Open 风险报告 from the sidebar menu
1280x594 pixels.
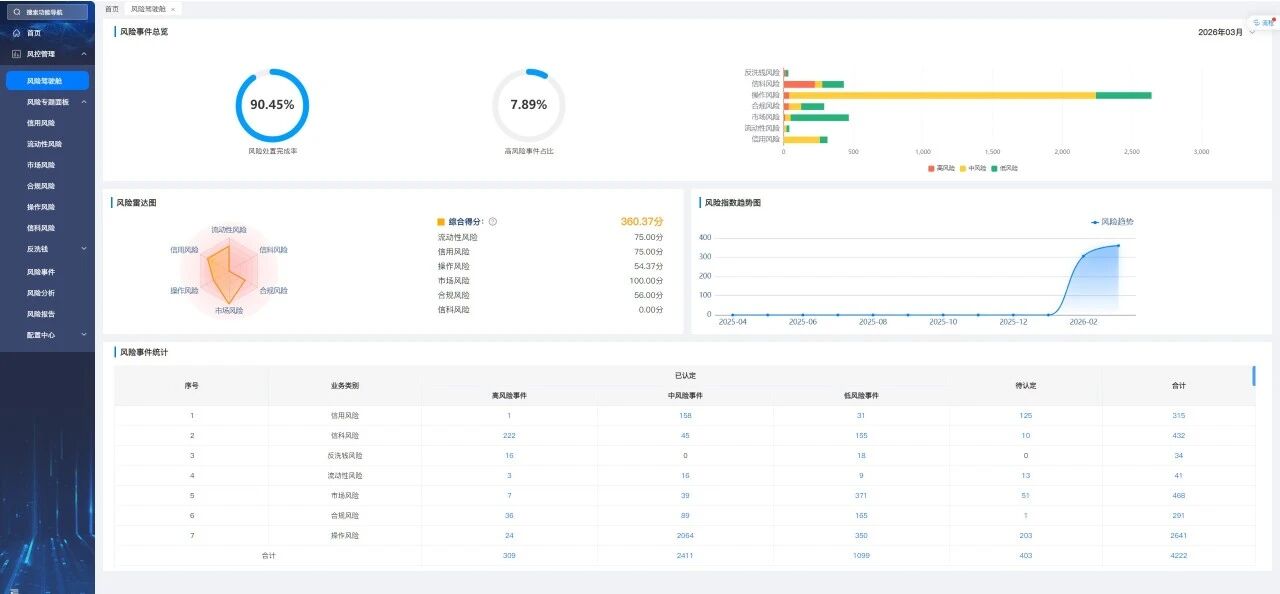point(41,314)
